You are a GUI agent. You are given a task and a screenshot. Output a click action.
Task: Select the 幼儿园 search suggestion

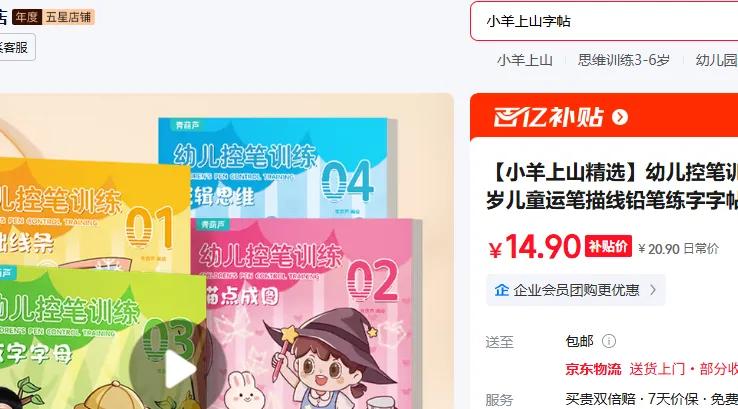click(716, 60)
